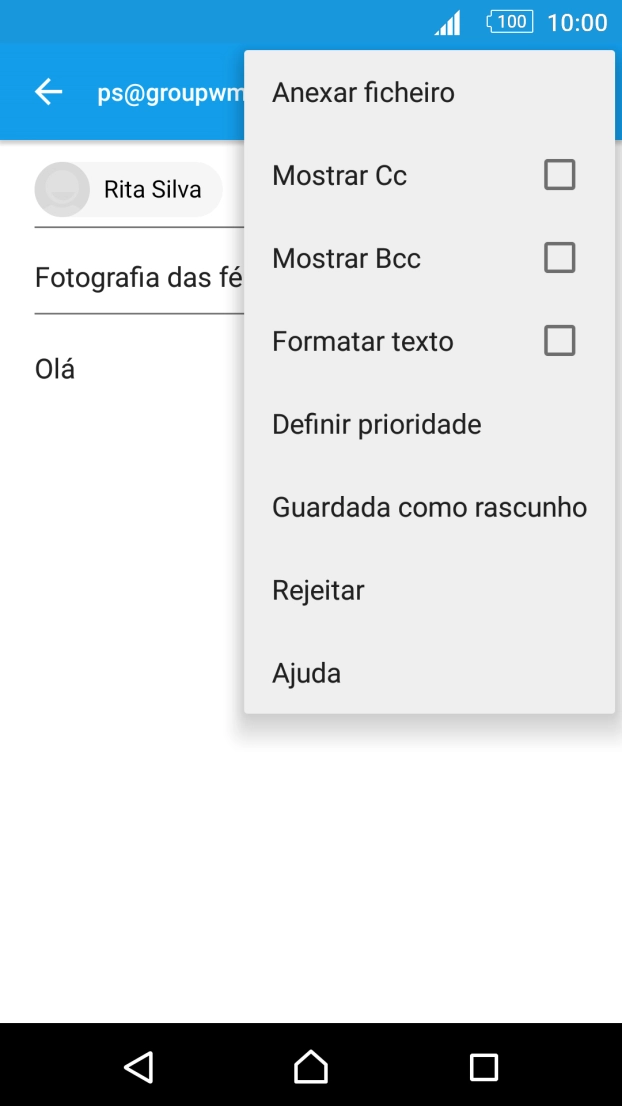
Task: Open recent apps with the square button
Action: point(483,1067)
